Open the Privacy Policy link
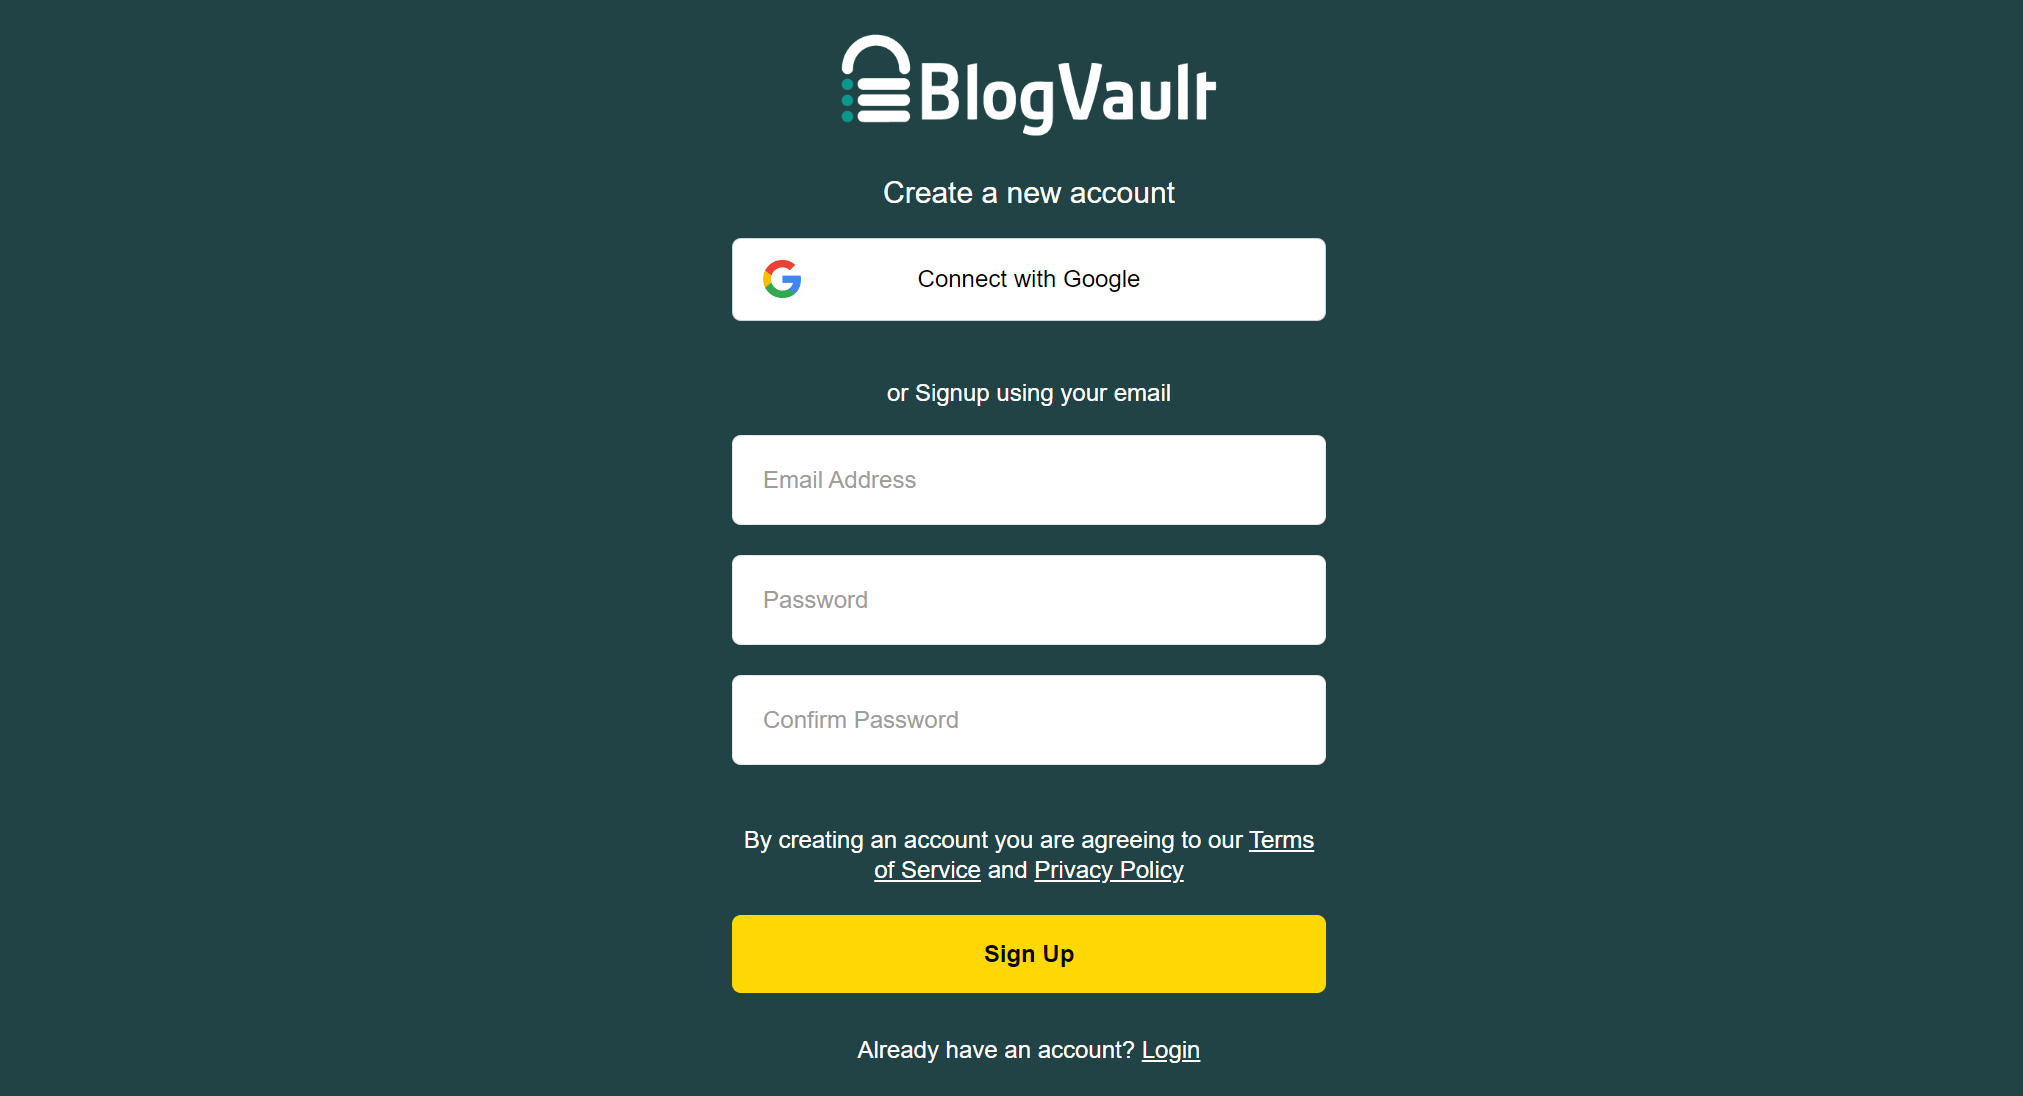 point(1109,869)
